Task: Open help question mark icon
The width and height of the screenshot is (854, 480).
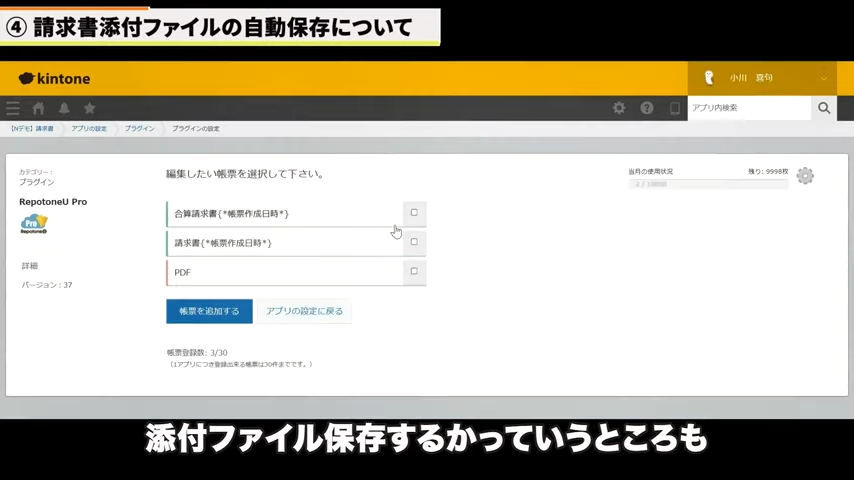Action: (646, 108)
